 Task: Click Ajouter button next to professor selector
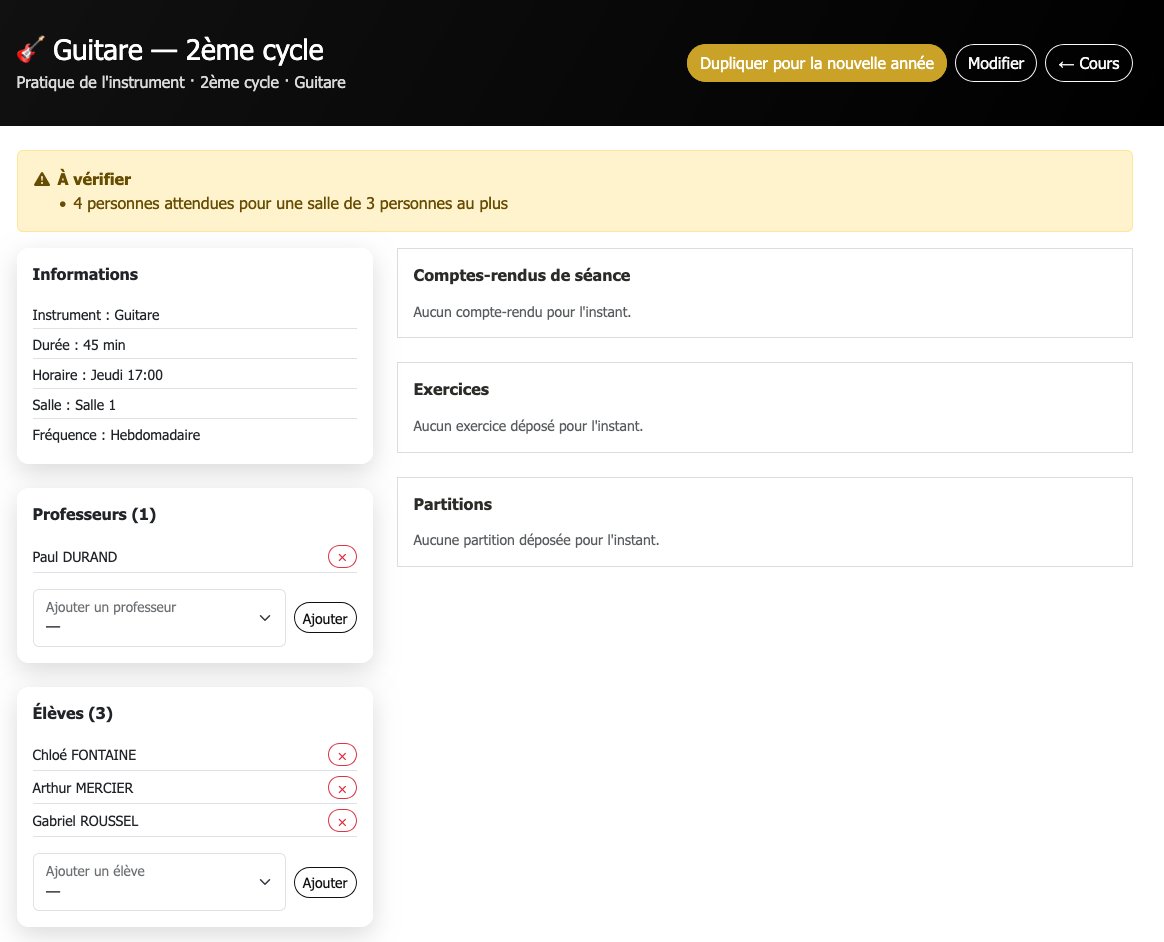325,618
